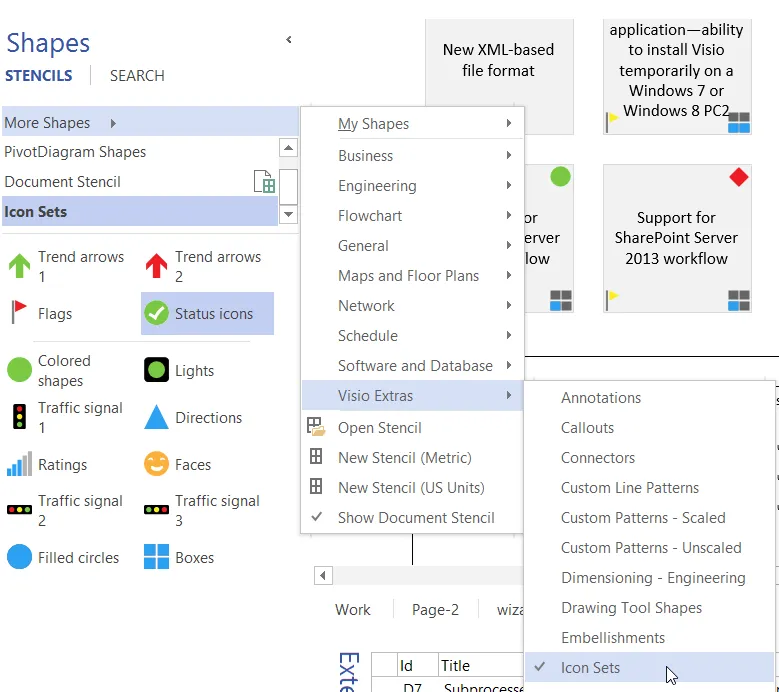
Task: Select Document Stencil in list
Action: click(139, 181)
